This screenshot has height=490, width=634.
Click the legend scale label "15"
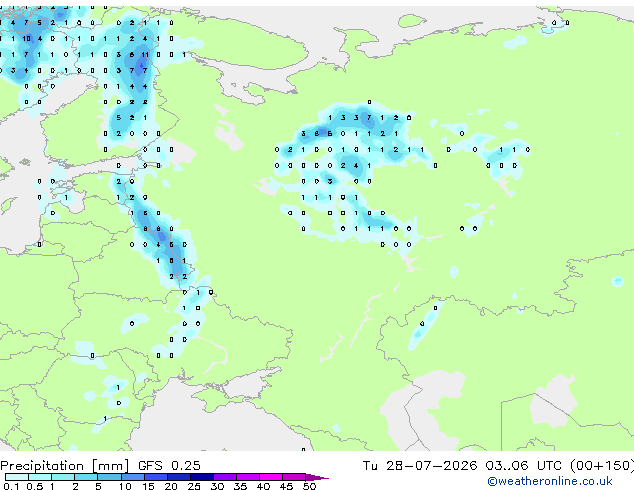tap(148, 486)
